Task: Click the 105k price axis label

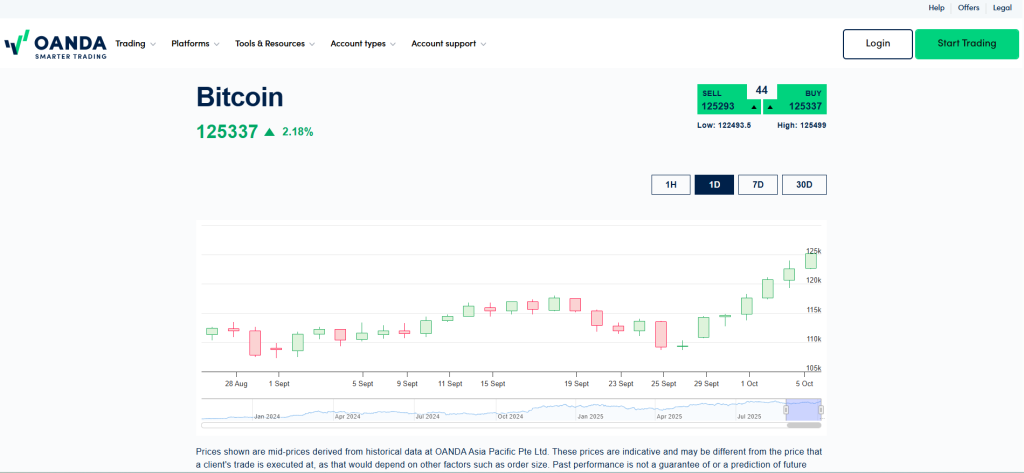Action: point(814,368)
